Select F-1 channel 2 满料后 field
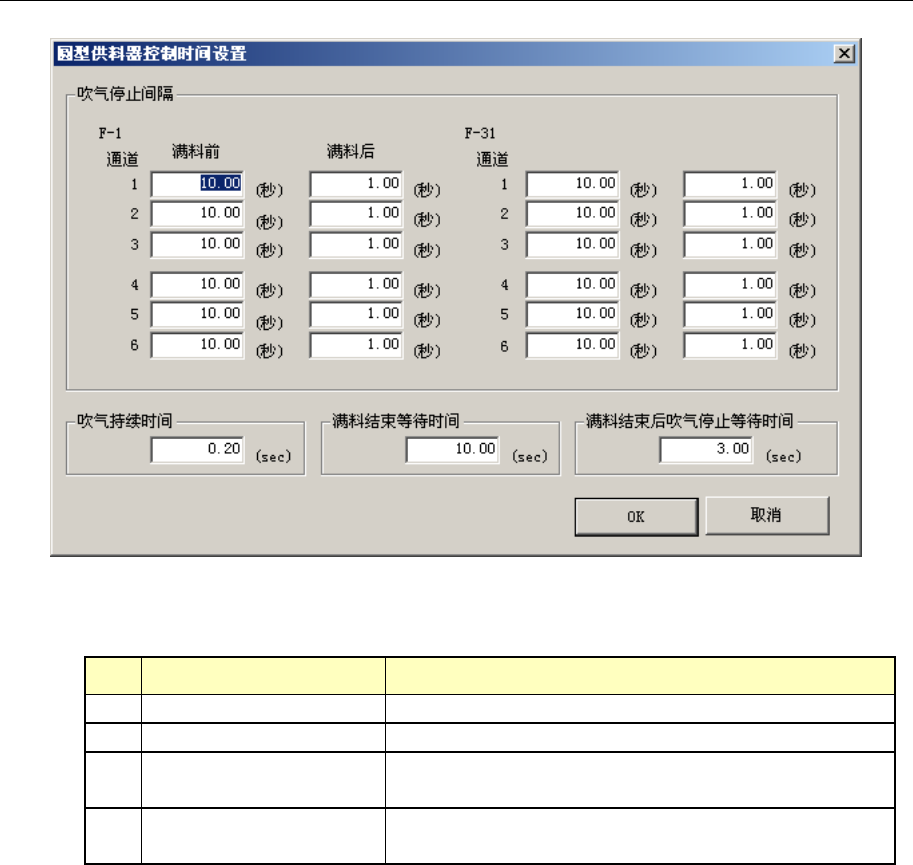Viewport: 913px width, 865px height. [x=356, y=214]
